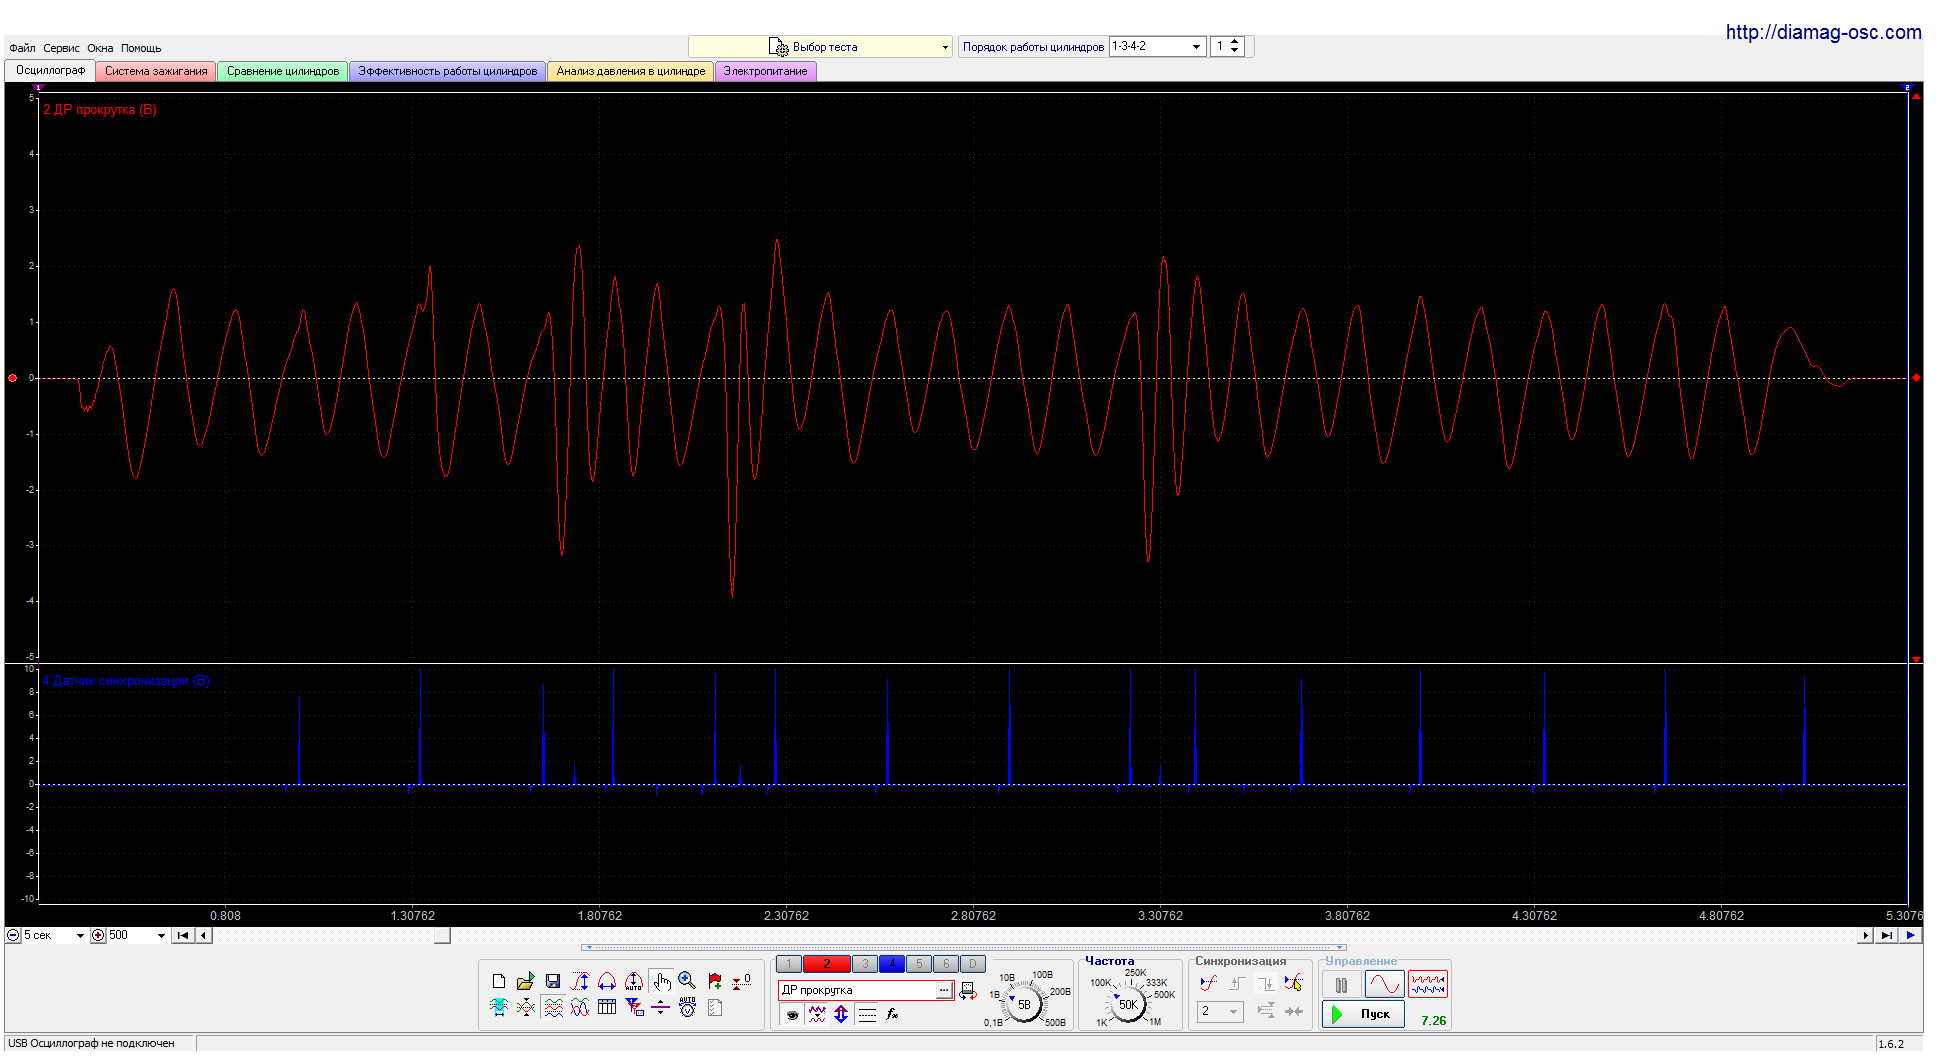Viewport: 1936px width, 1056px height.
Task: Open the cylinder firing order 1-3-4-2 dropdown
Action: coord(1157,46)
